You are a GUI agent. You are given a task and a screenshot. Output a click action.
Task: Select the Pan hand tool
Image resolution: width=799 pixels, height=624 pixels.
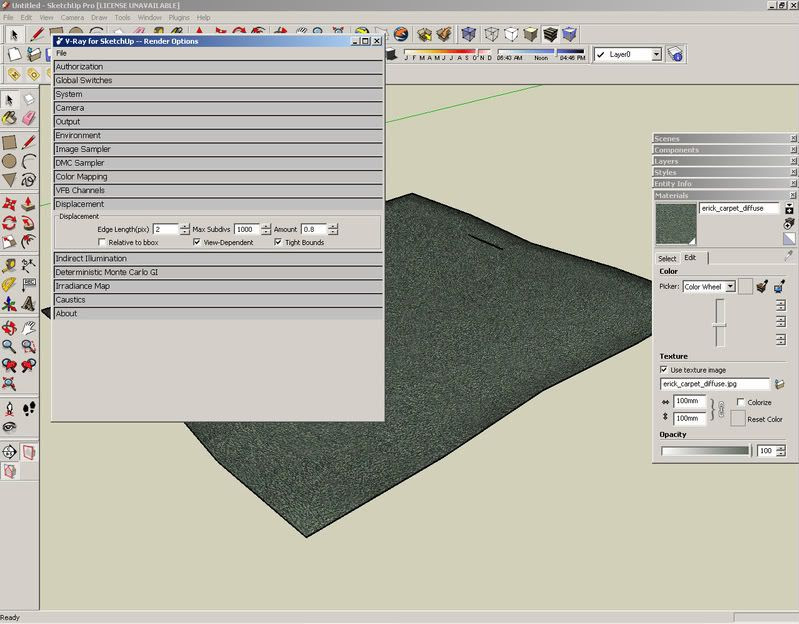(29, 328)
